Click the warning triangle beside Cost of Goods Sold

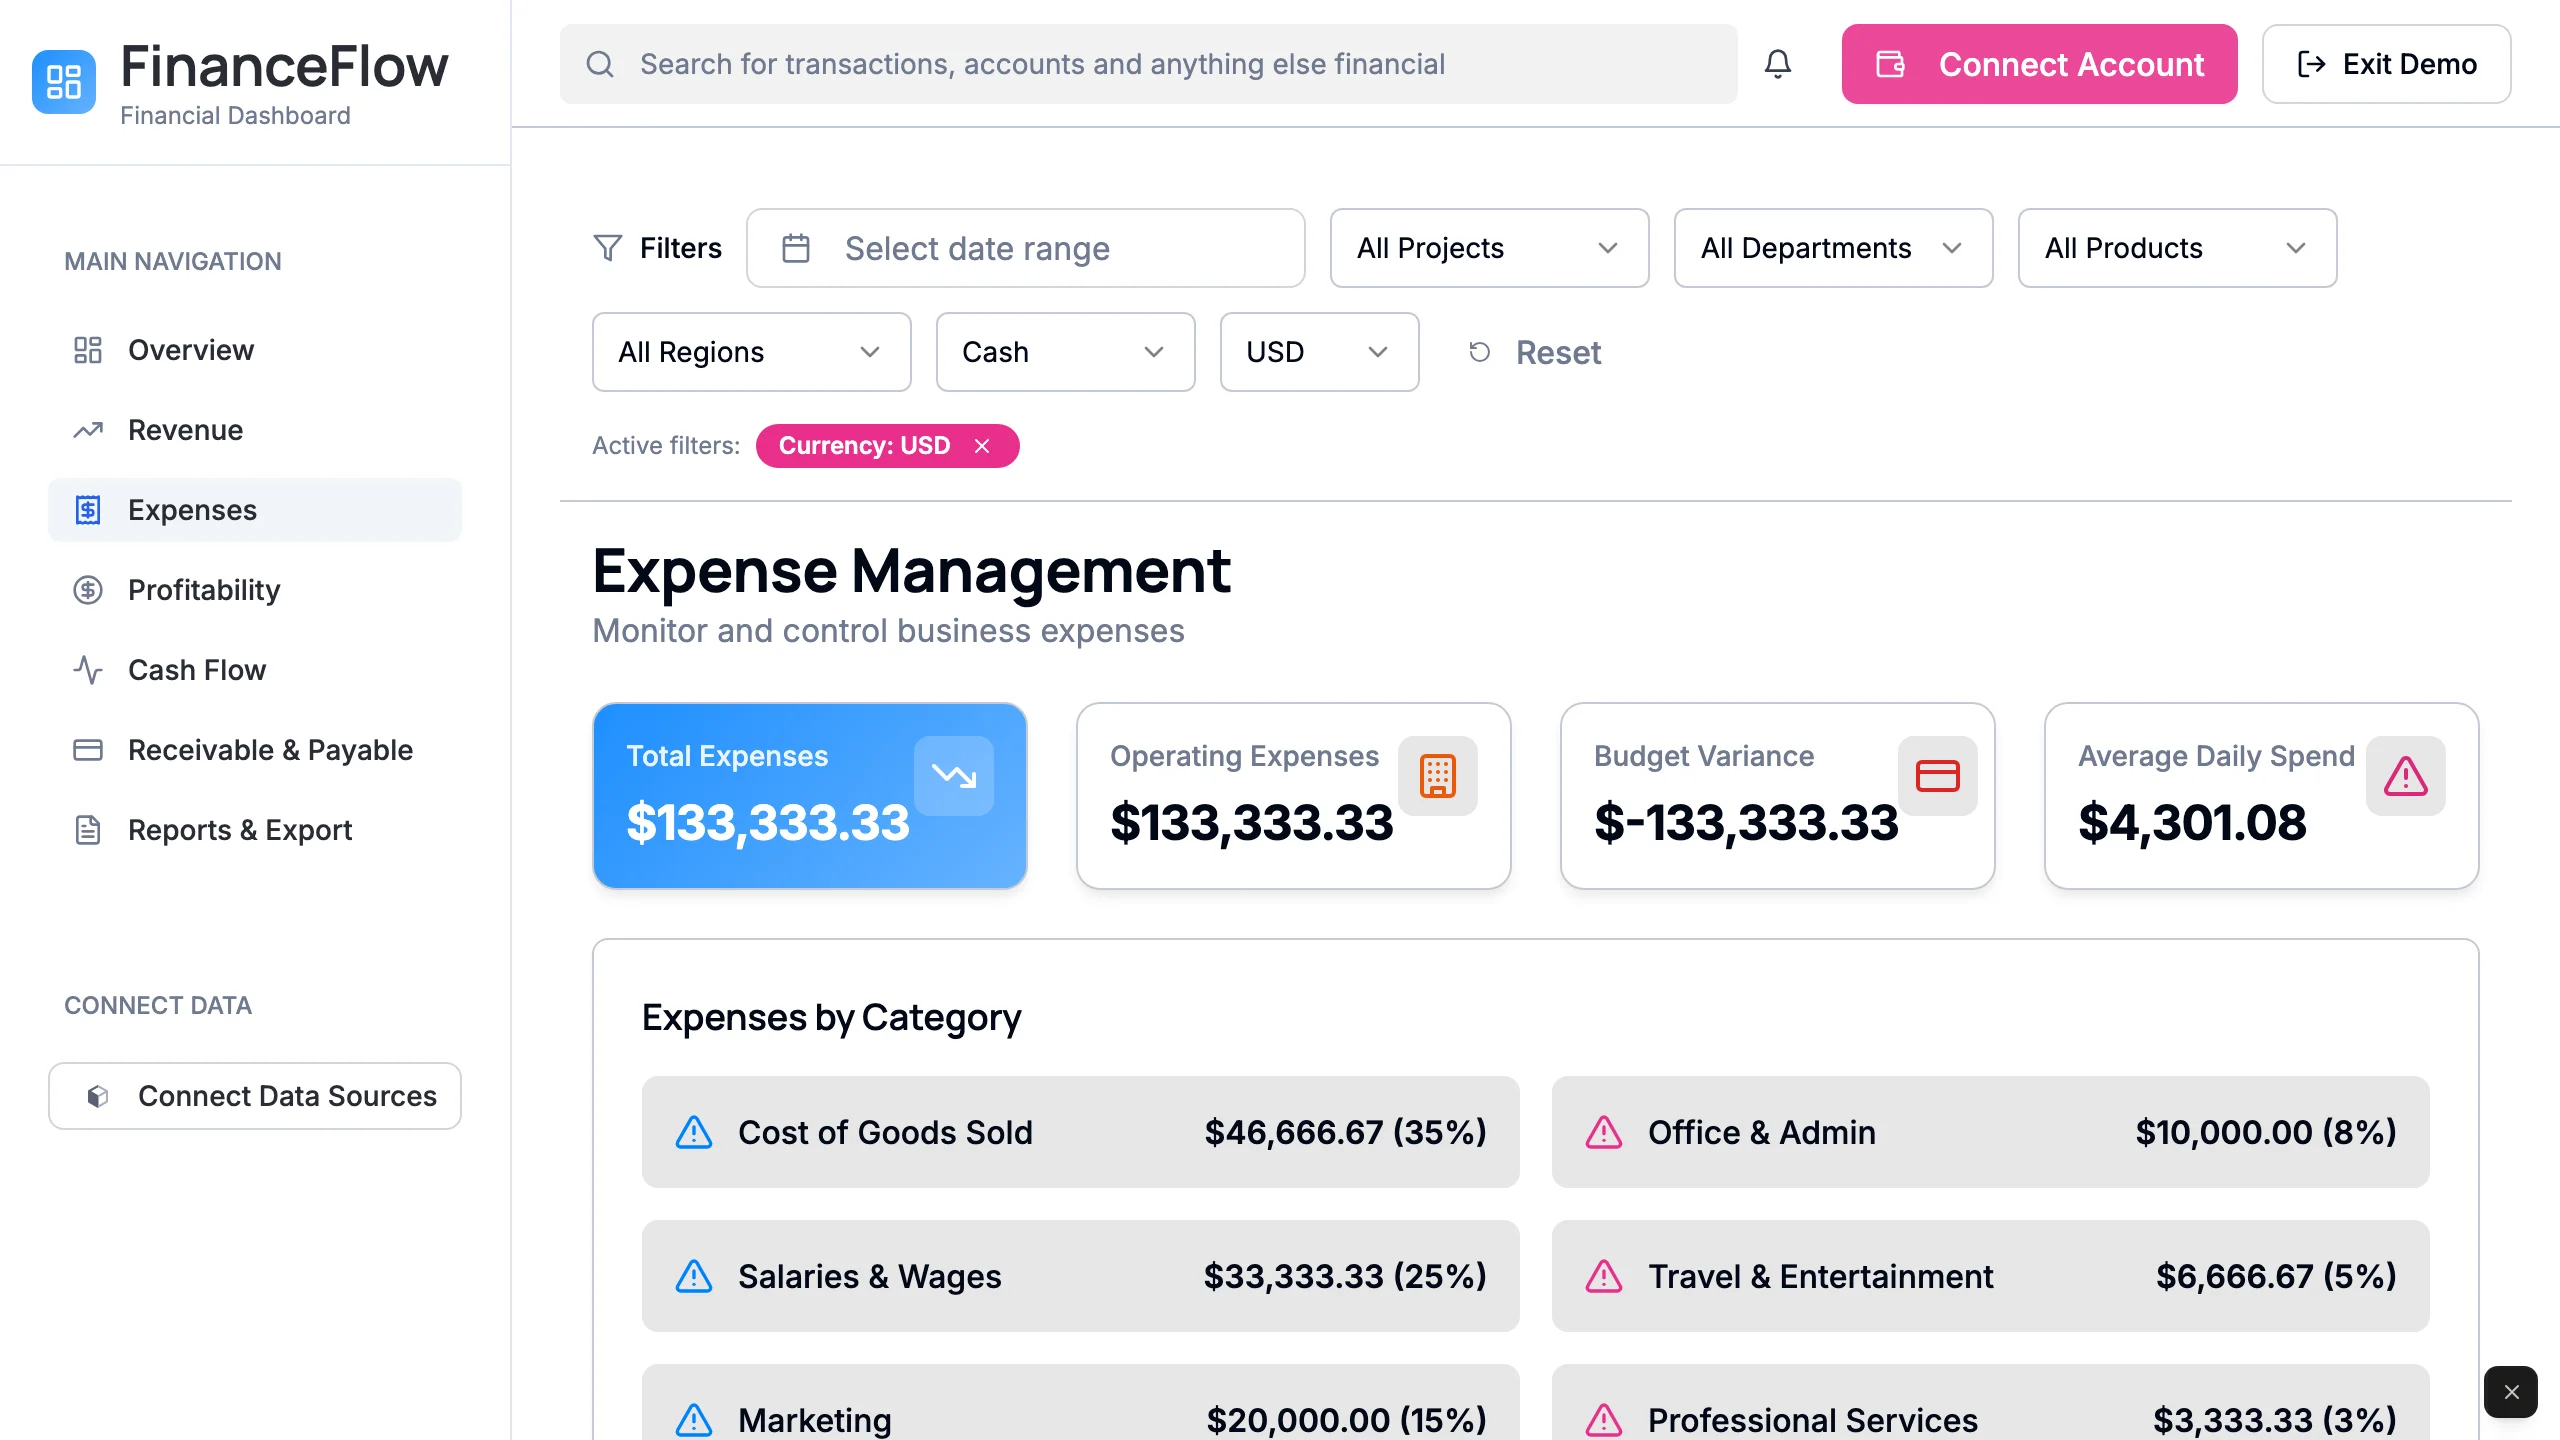point(693,1132)
